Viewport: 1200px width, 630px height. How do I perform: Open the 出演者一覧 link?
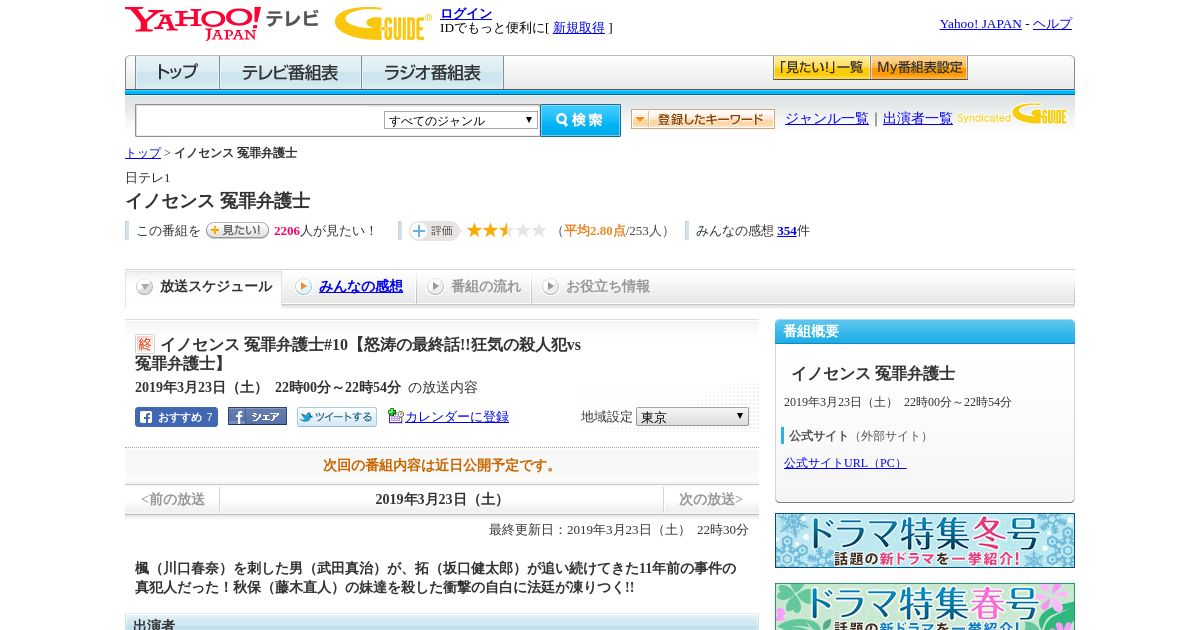point(918,119)
